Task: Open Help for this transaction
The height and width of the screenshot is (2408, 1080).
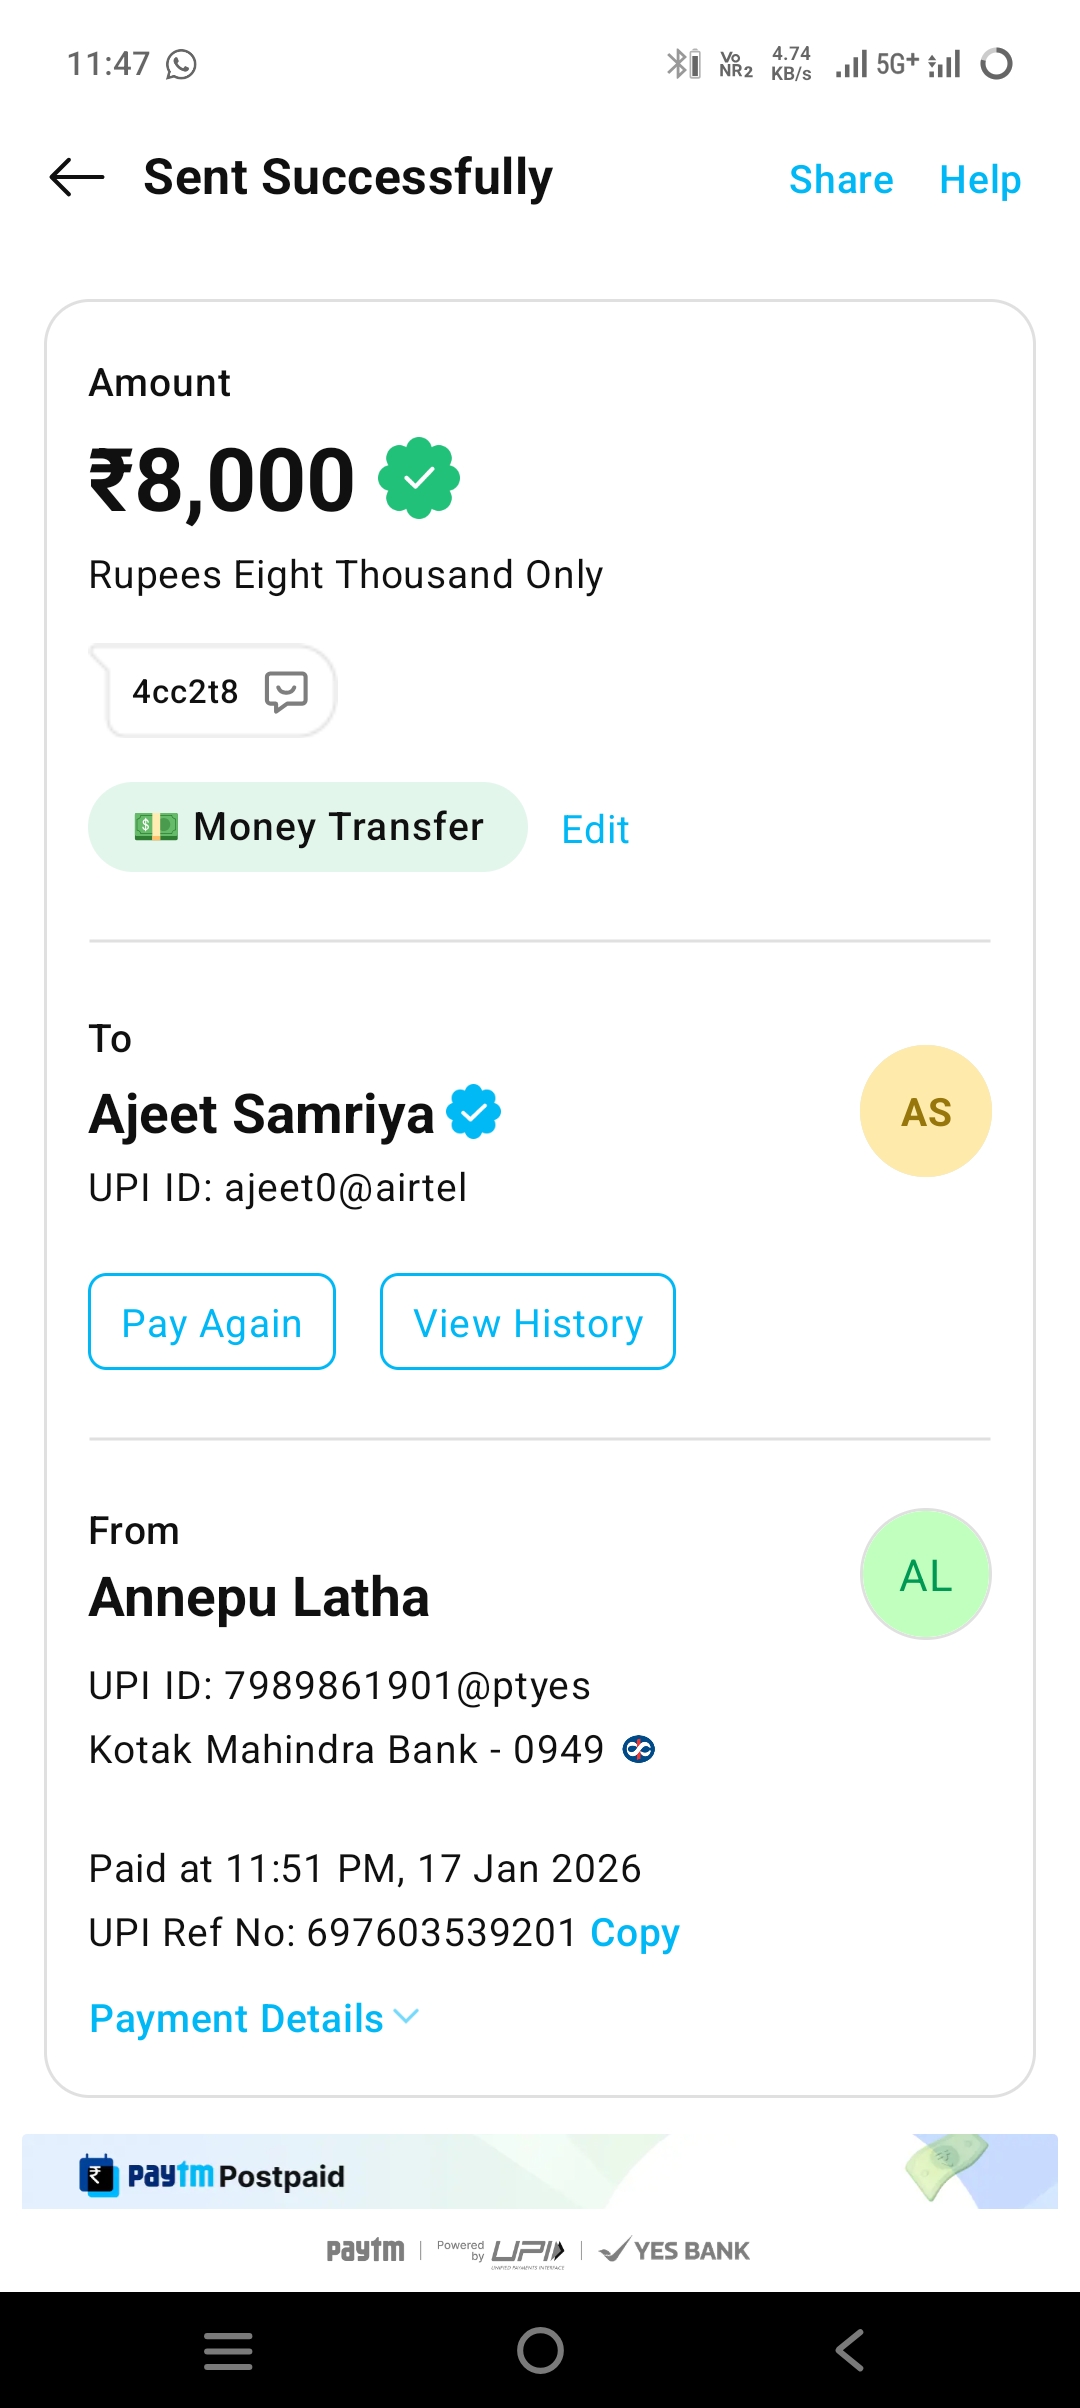Action: (980, 180)
